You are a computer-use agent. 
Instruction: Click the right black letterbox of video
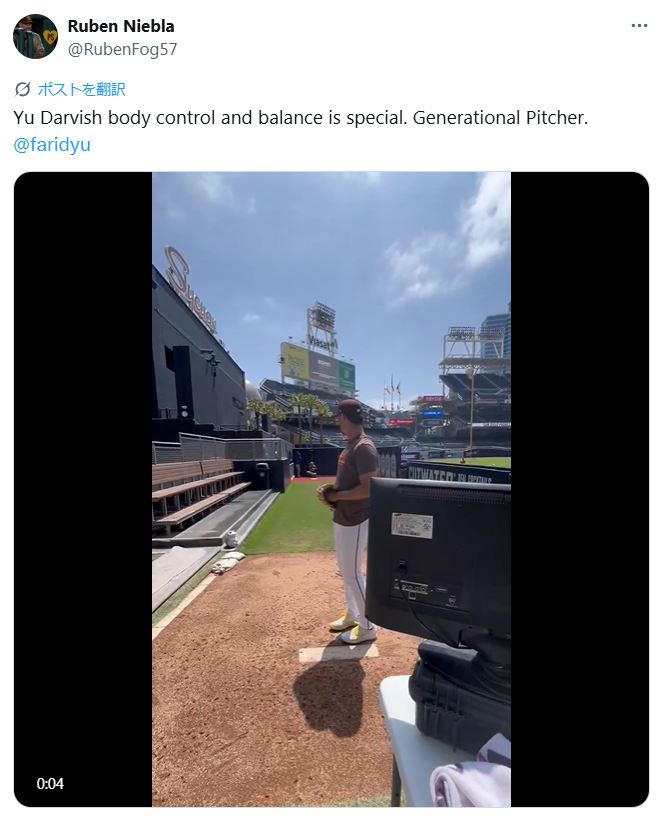[580, 489]
